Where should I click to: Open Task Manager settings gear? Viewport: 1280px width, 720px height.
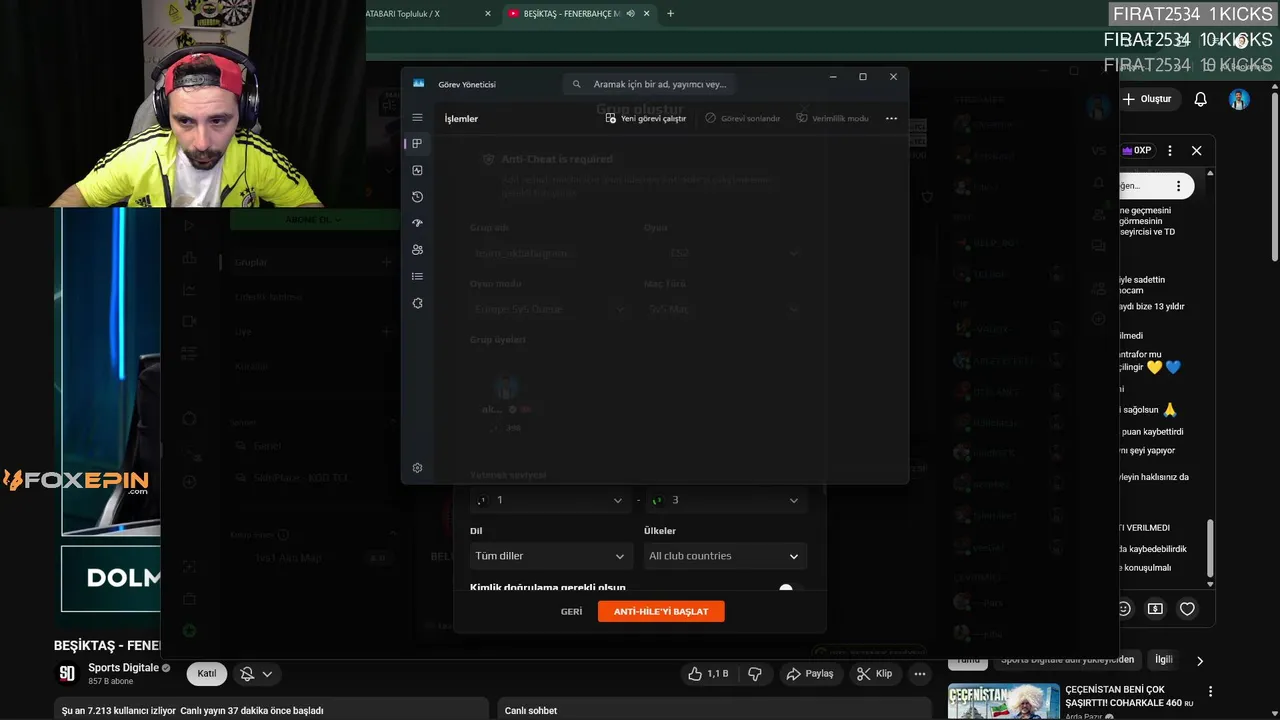pos(418,468)
